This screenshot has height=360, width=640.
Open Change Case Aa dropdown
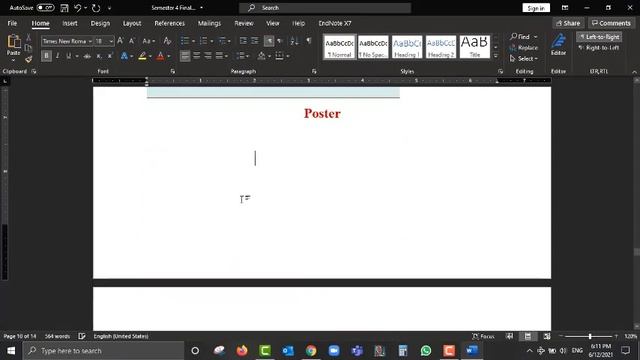pos(149,41)
